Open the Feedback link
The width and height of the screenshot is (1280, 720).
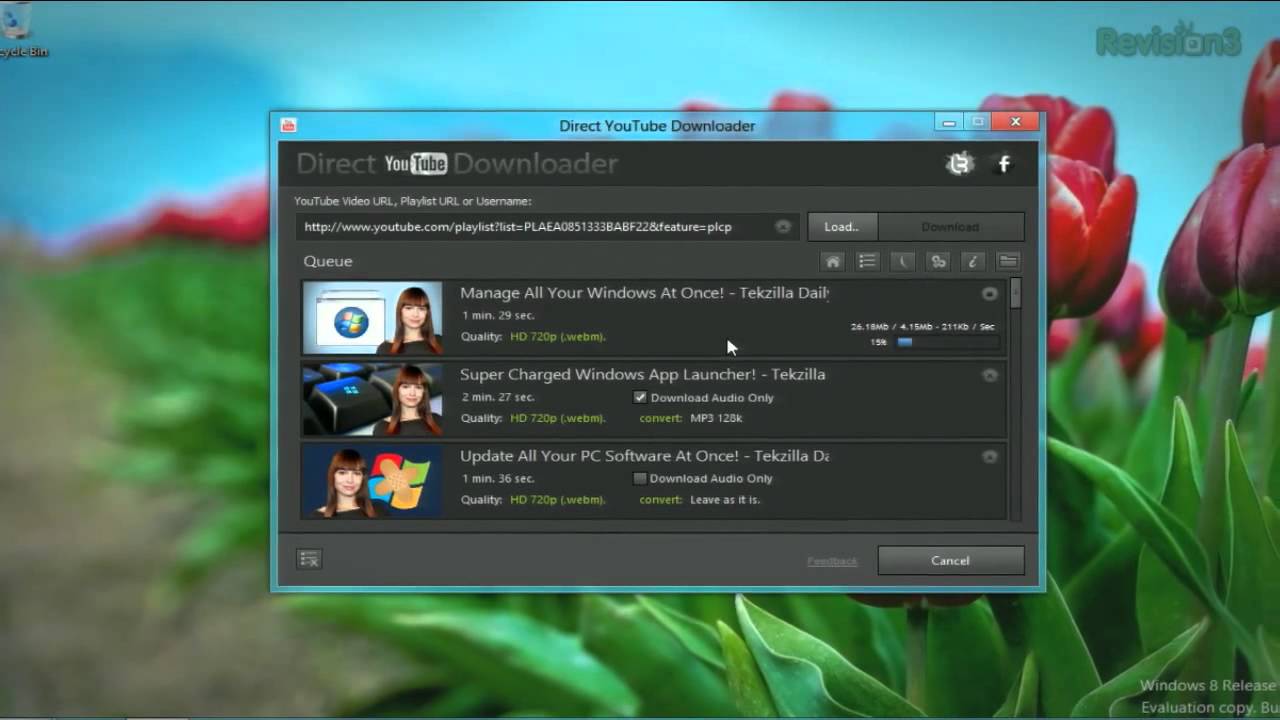click(832, 561)
